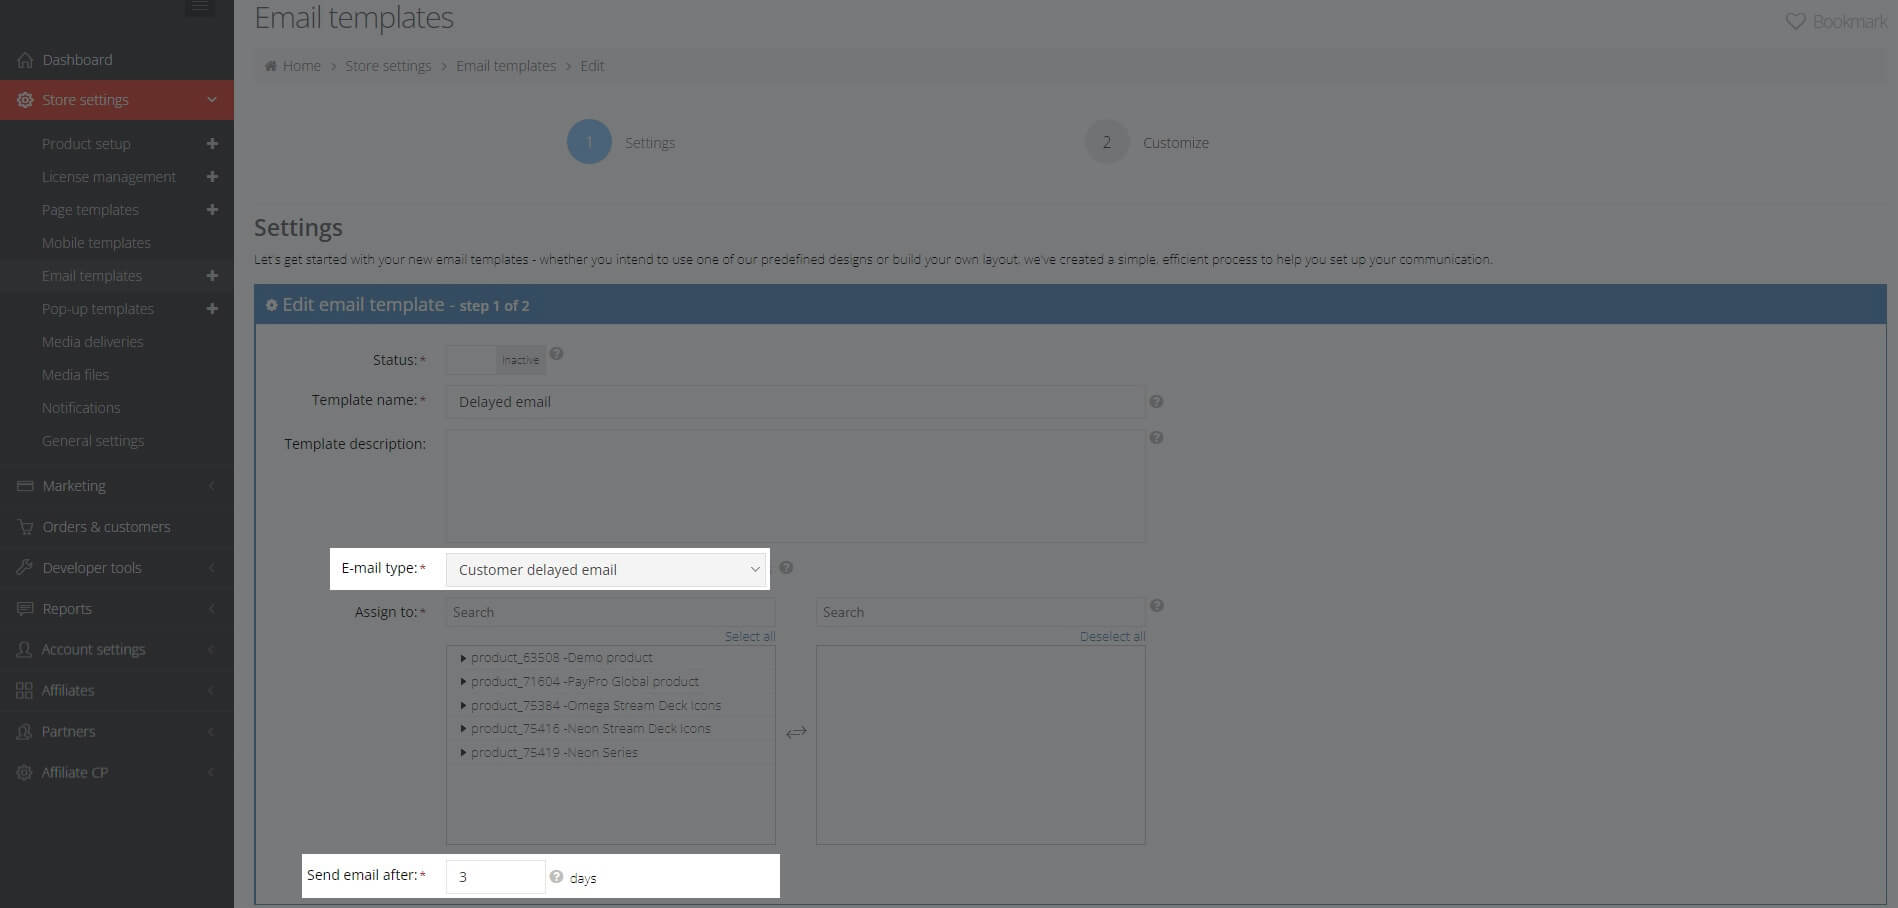The width and height of the screenshot is (1898, 908).
Task: Click the Account settings icon
Action: [24, 649]
